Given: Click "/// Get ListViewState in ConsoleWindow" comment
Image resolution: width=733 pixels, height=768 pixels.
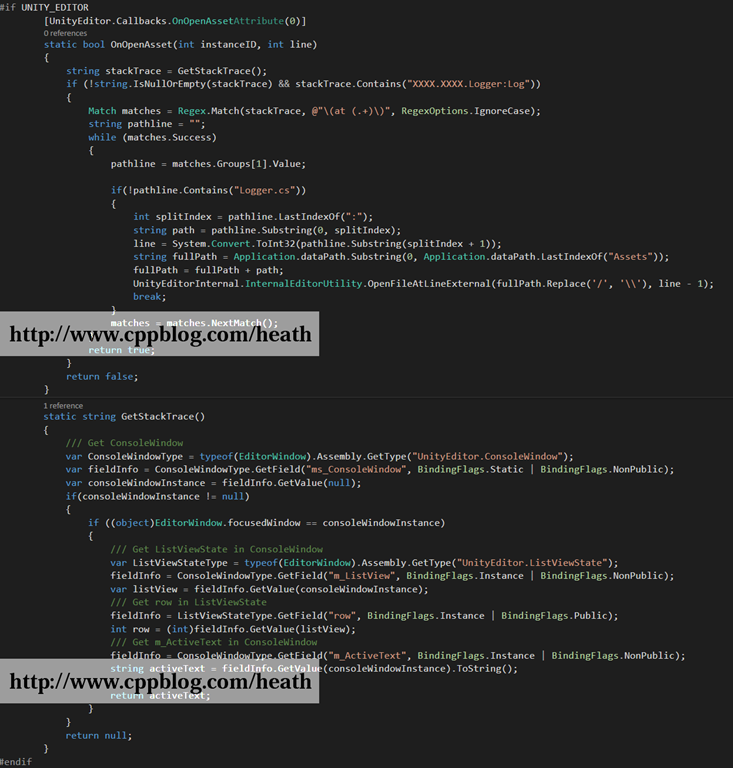Looking at the screenshot, I should click(x=217, y=549).
